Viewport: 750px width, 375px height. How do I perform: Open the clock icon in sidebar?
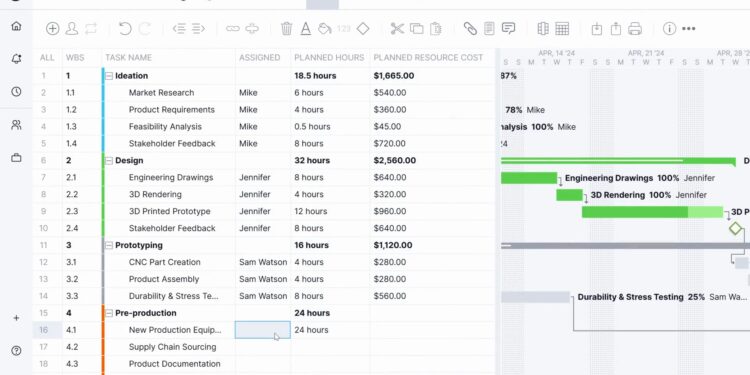tap(16, 92)
